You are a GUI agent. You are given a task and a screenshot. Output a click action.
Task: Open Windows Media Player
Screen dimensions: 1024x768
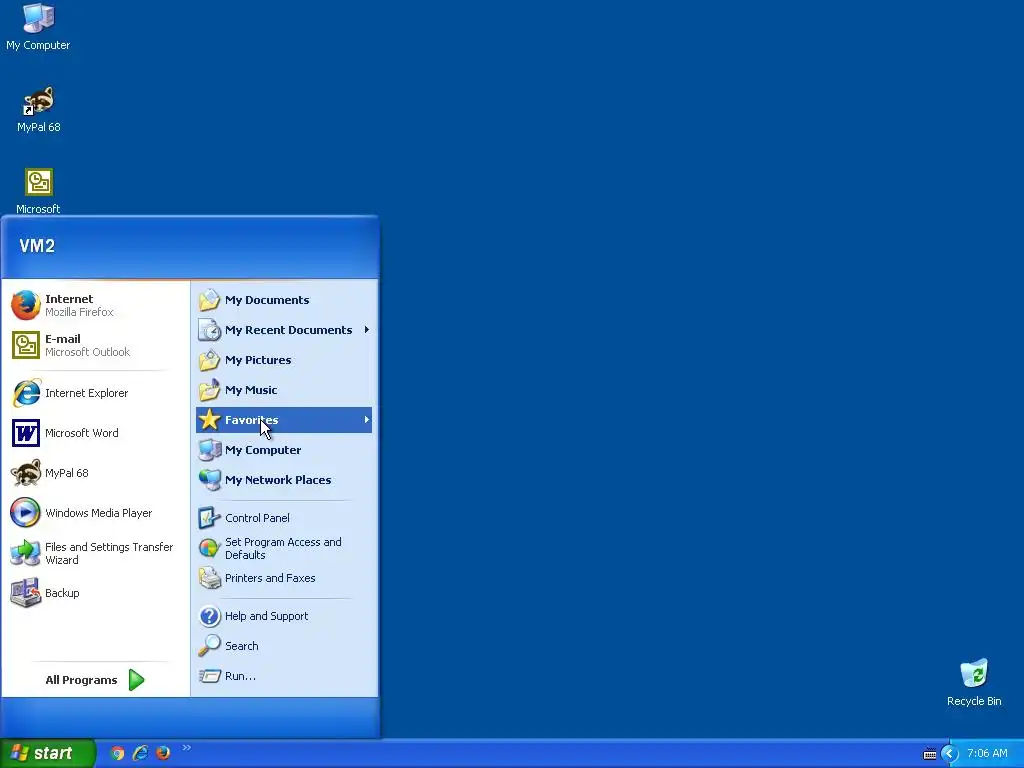[x=95, y=513]
